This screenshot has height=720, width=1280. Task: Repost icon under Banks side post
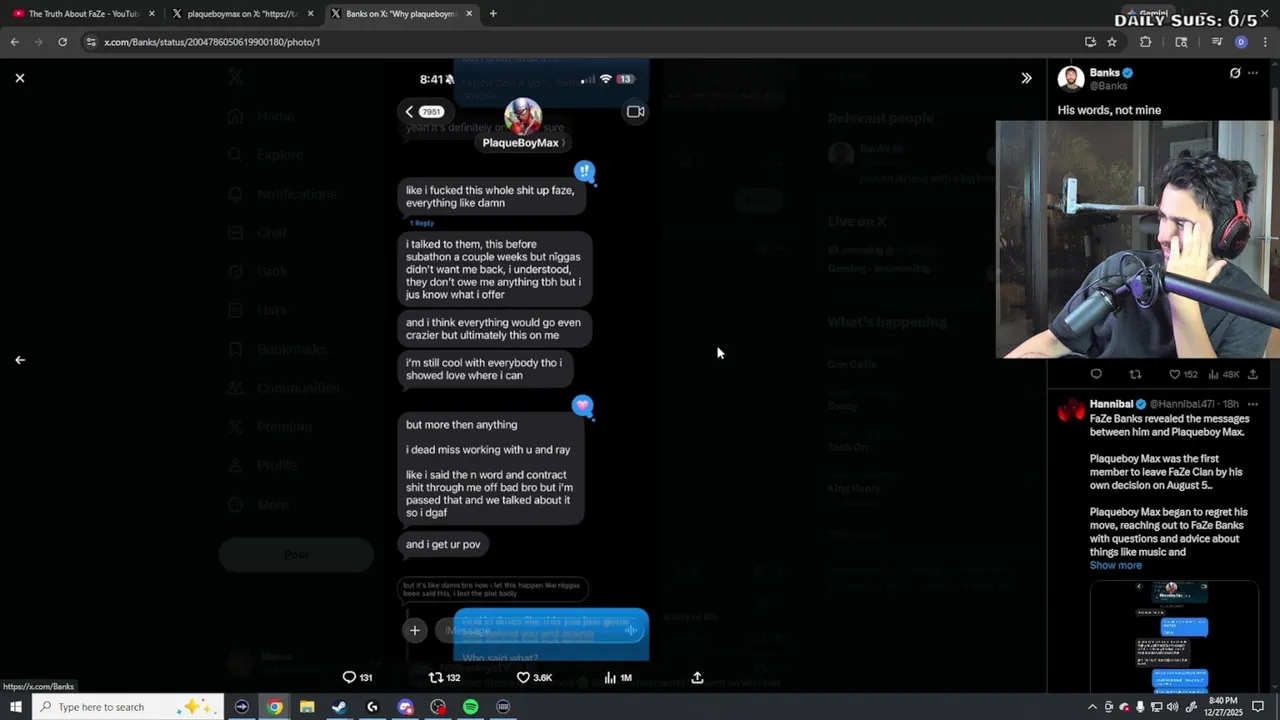coord(1135,374)
